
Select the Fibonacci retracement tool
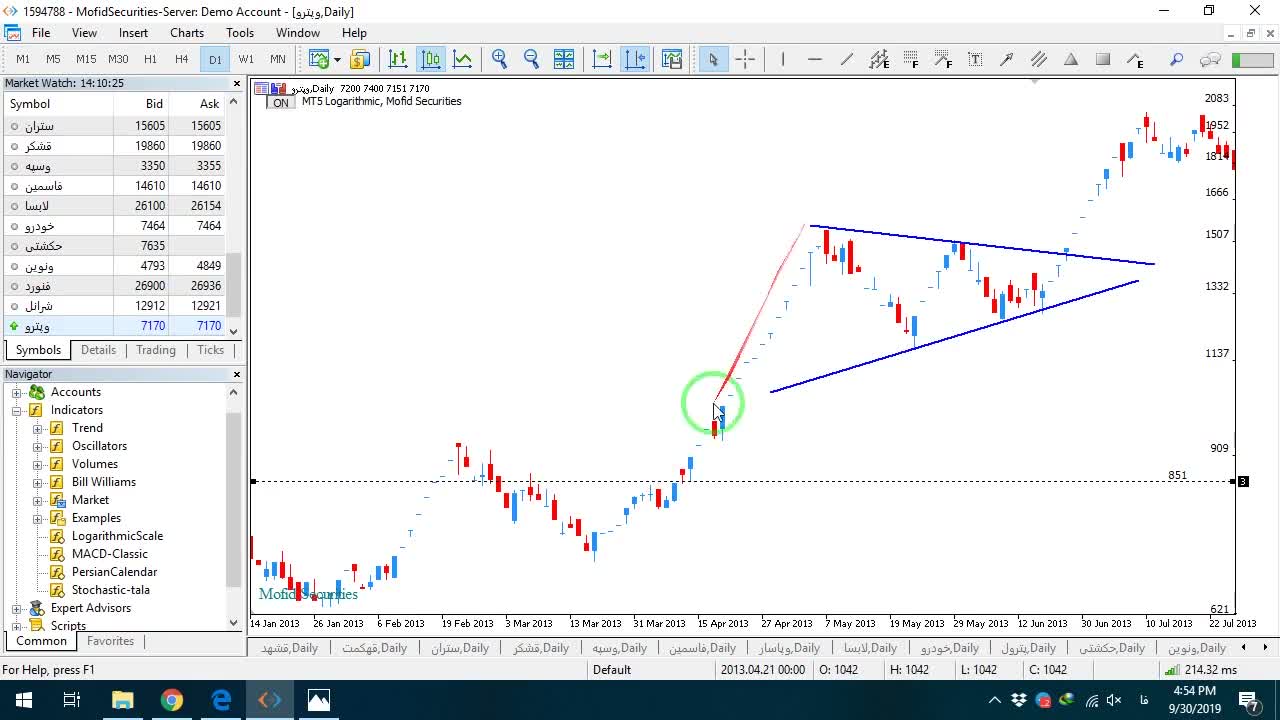click(x=911, y=59)
